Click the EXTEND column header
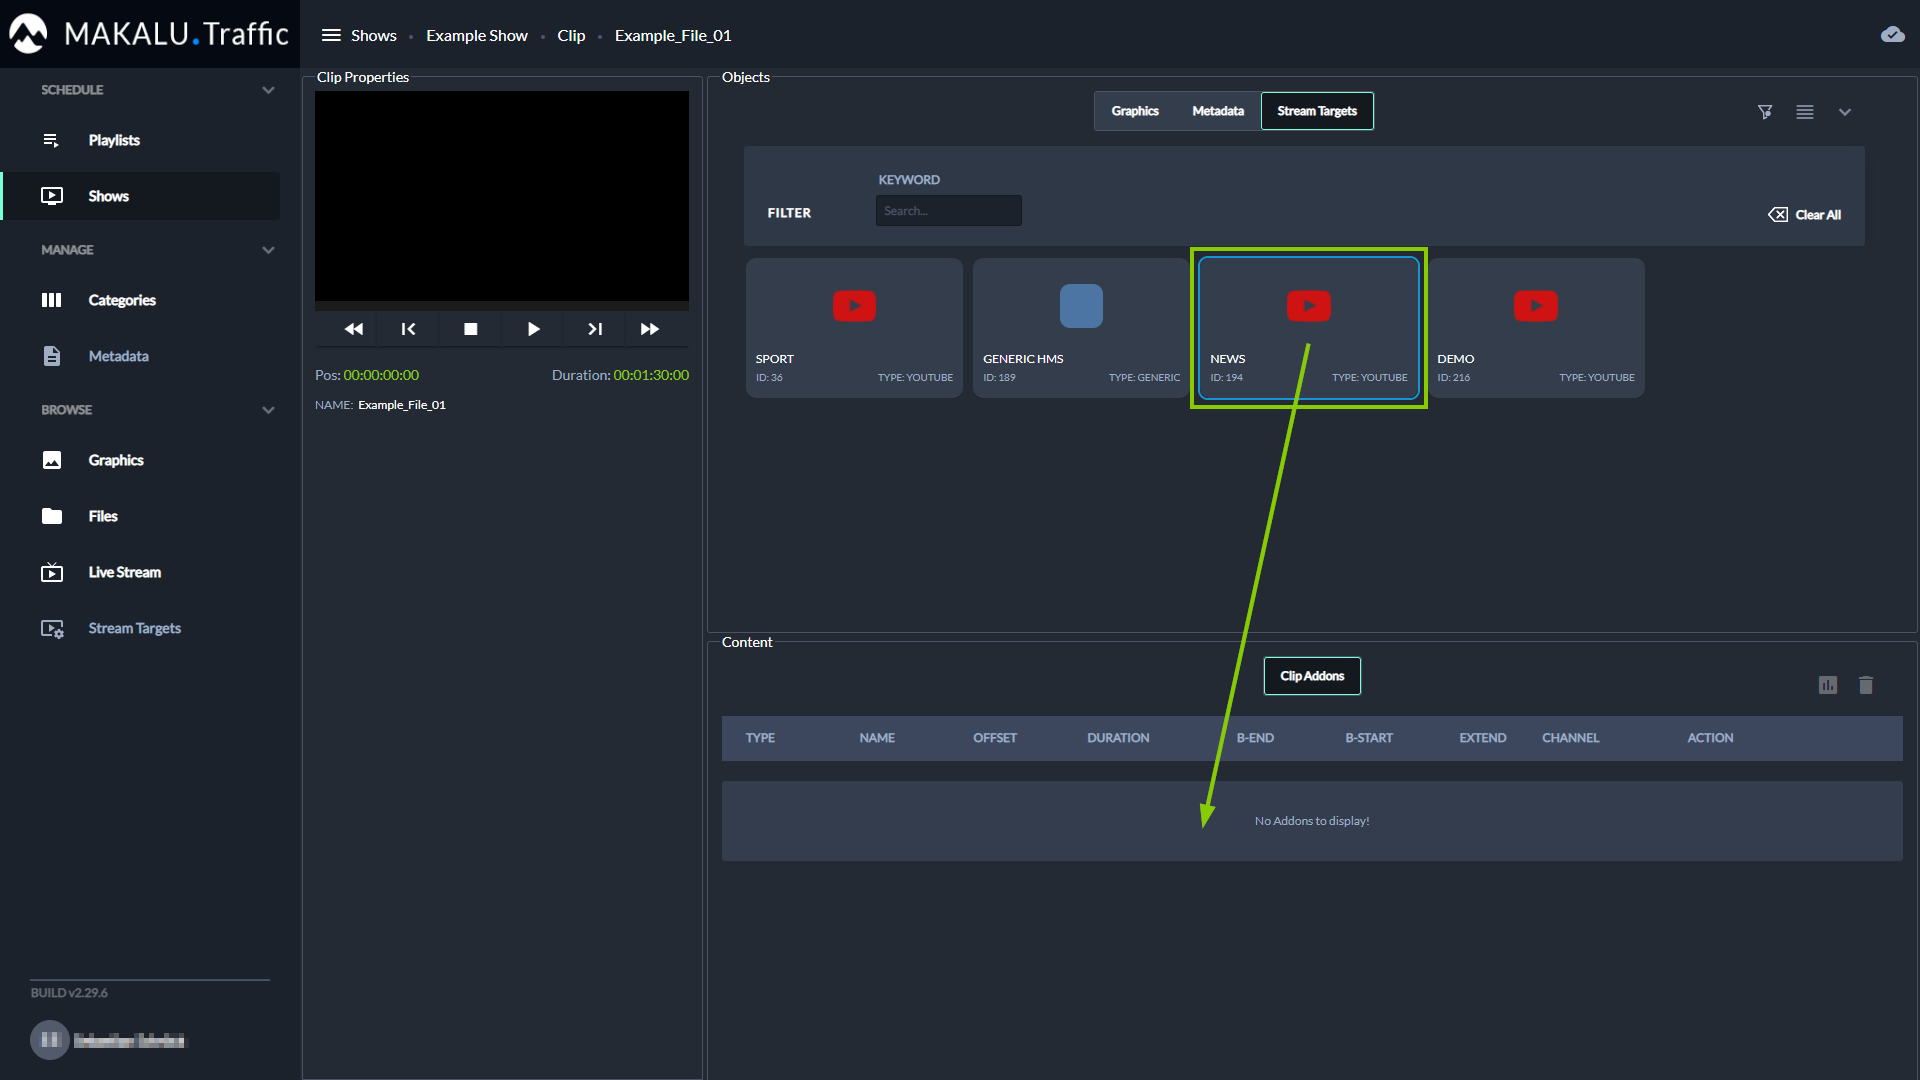The width and height of the screenshot is (1920, 1080). click(1482, 738)
